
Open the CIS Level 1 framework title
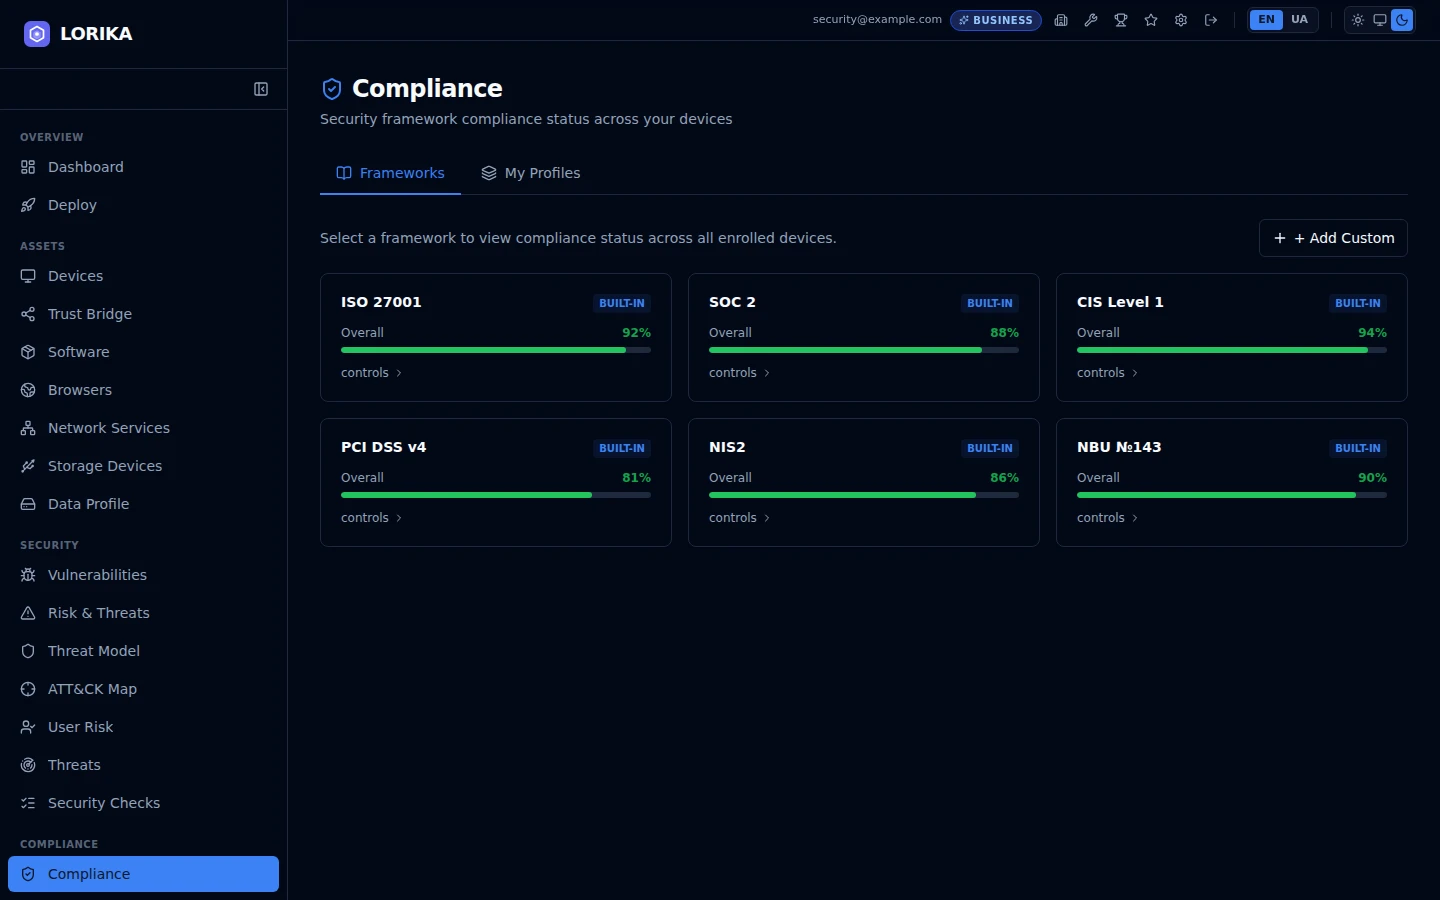[x=1120, y=302]
